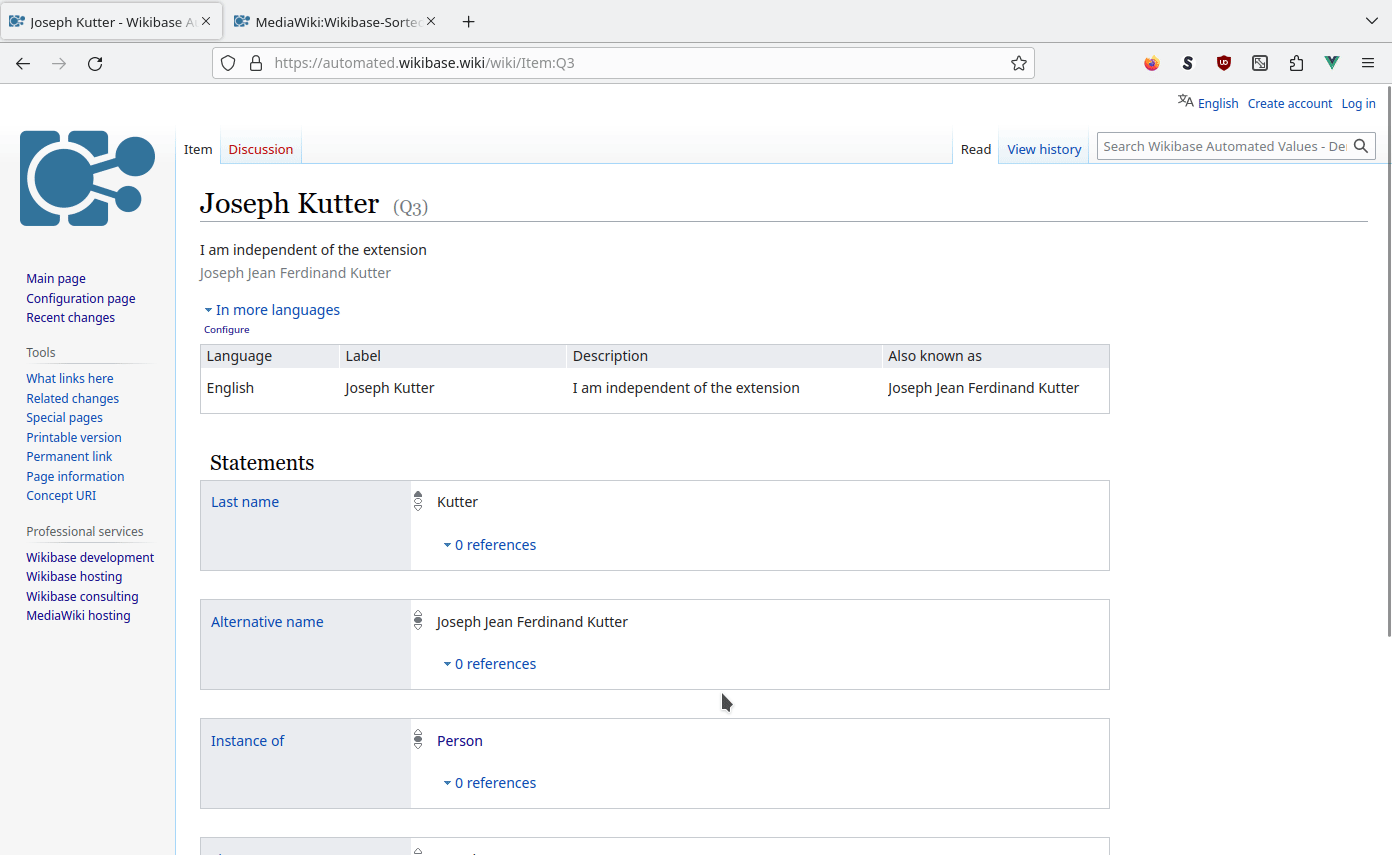Expand 0 references under Last name
Image resolution: width=1392 pixels, height=855 pixels.
coord(489,544)
